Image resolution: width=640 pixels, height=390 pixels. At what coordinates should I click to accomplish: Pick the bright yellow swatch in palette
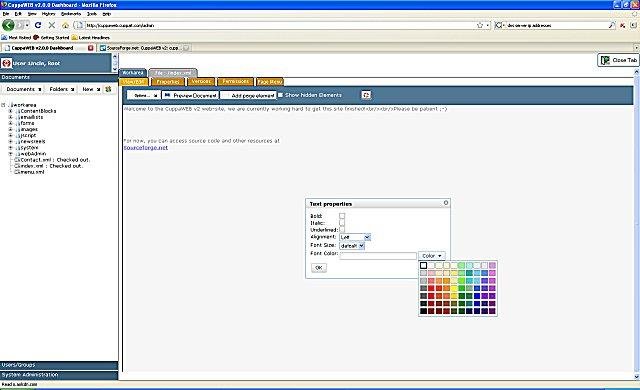(x=454, y=288)
